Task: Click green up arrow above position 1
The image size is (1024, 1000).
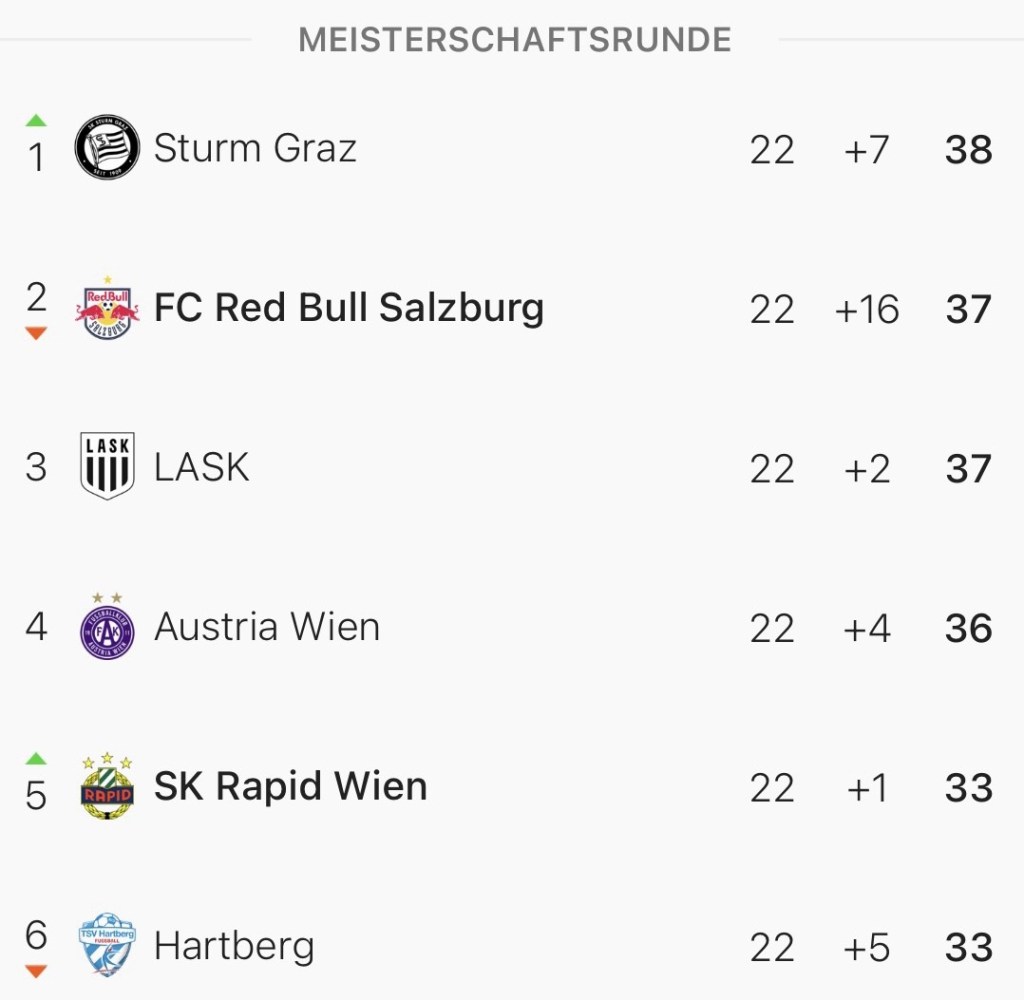Action: (x=36, y=121)
